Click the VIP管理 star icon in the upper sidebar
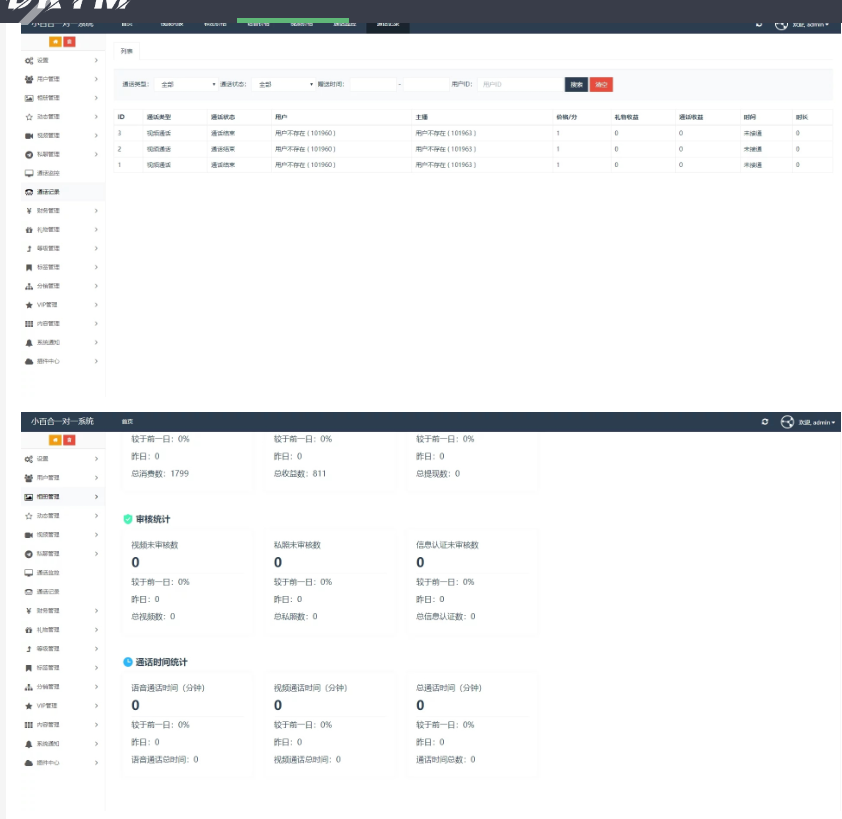 29,305
